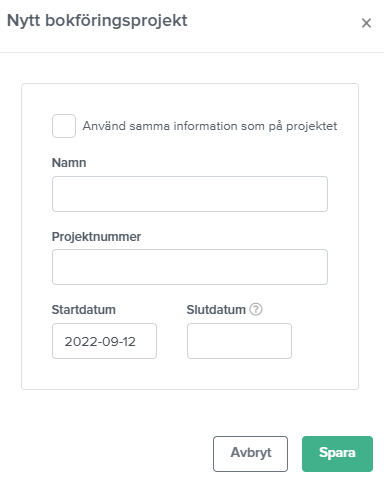Open the empty Slutdatum date field
The height and width of the screenshot is (486, 384).
[x=239, y=341]
